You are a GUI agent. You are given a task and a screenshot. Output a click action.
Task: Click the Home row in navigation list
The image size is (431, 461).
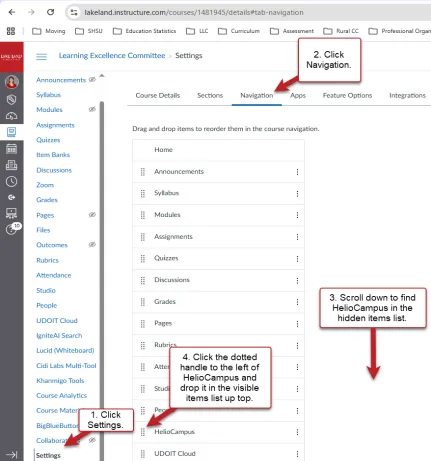218,150
